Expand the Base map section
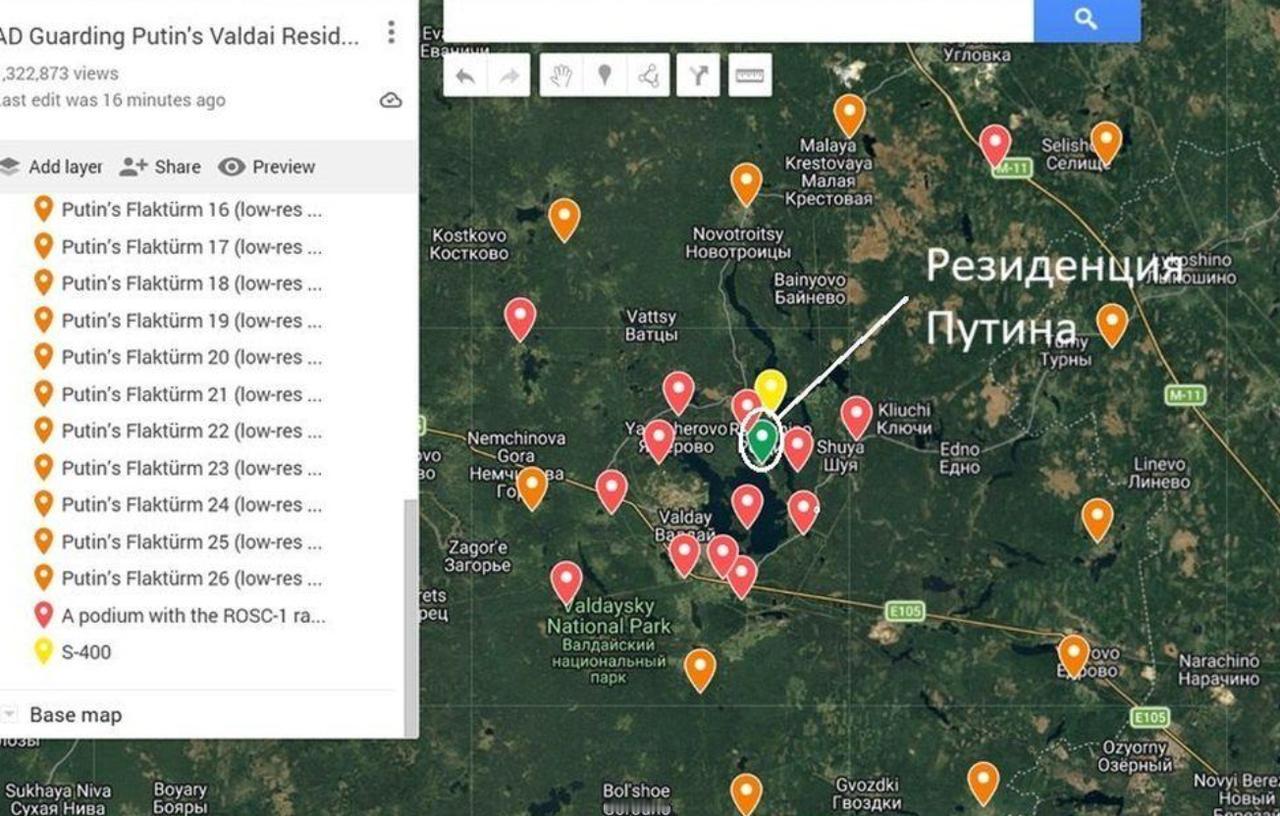The height and width of the screenshot is (816, 1280). 9,715
